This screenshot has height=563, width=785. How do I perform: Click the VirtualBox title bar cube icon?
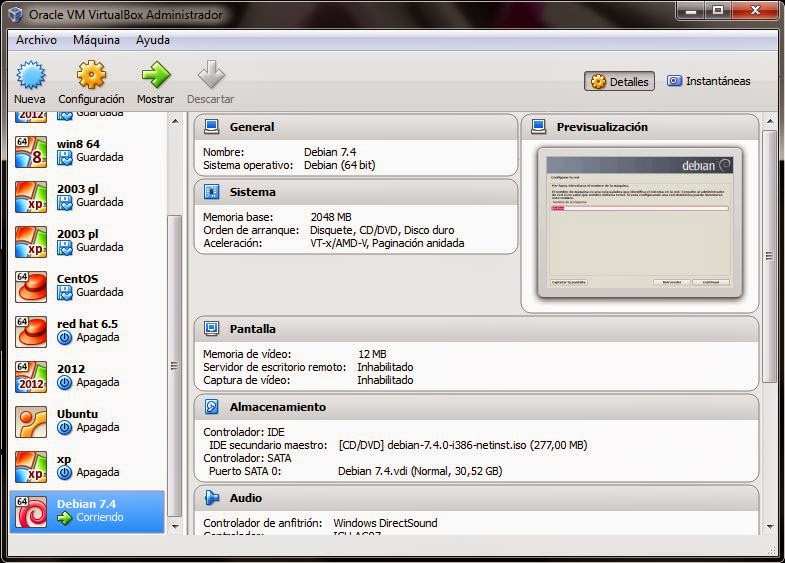pos(16,15)
